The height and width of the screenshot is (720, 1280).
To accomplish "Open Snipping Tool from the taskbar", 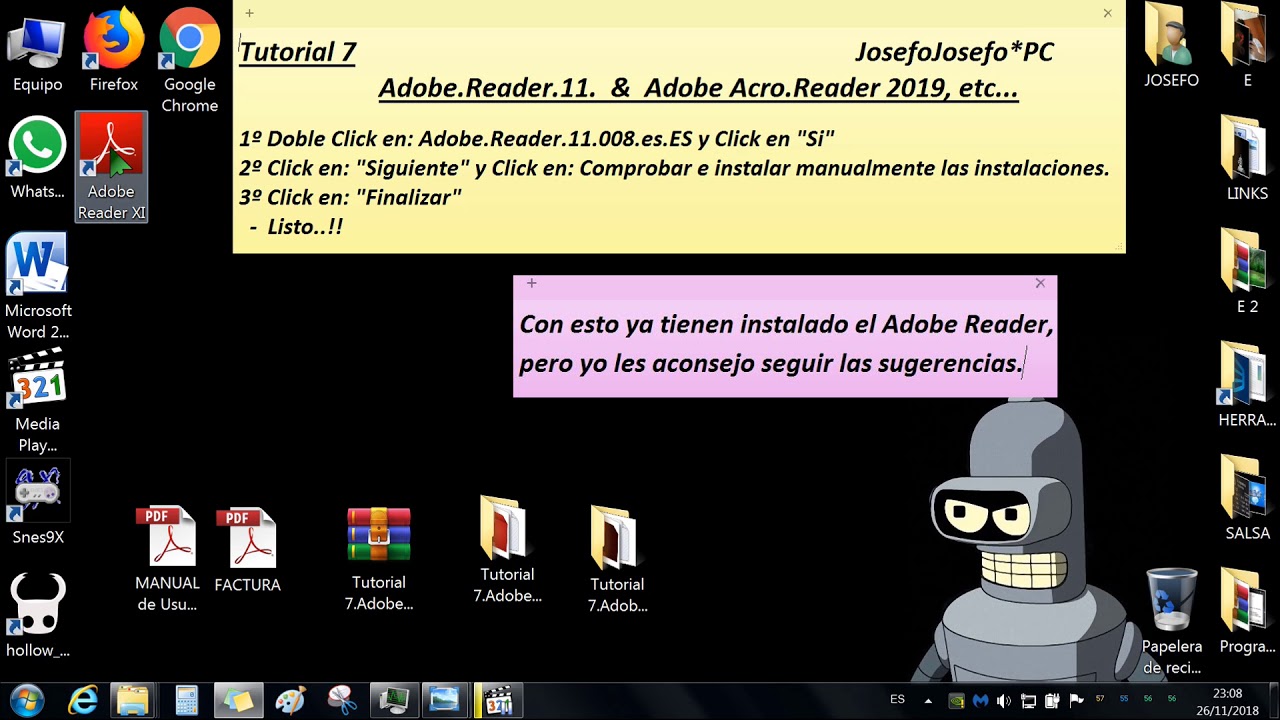I will tap(342, 700).
